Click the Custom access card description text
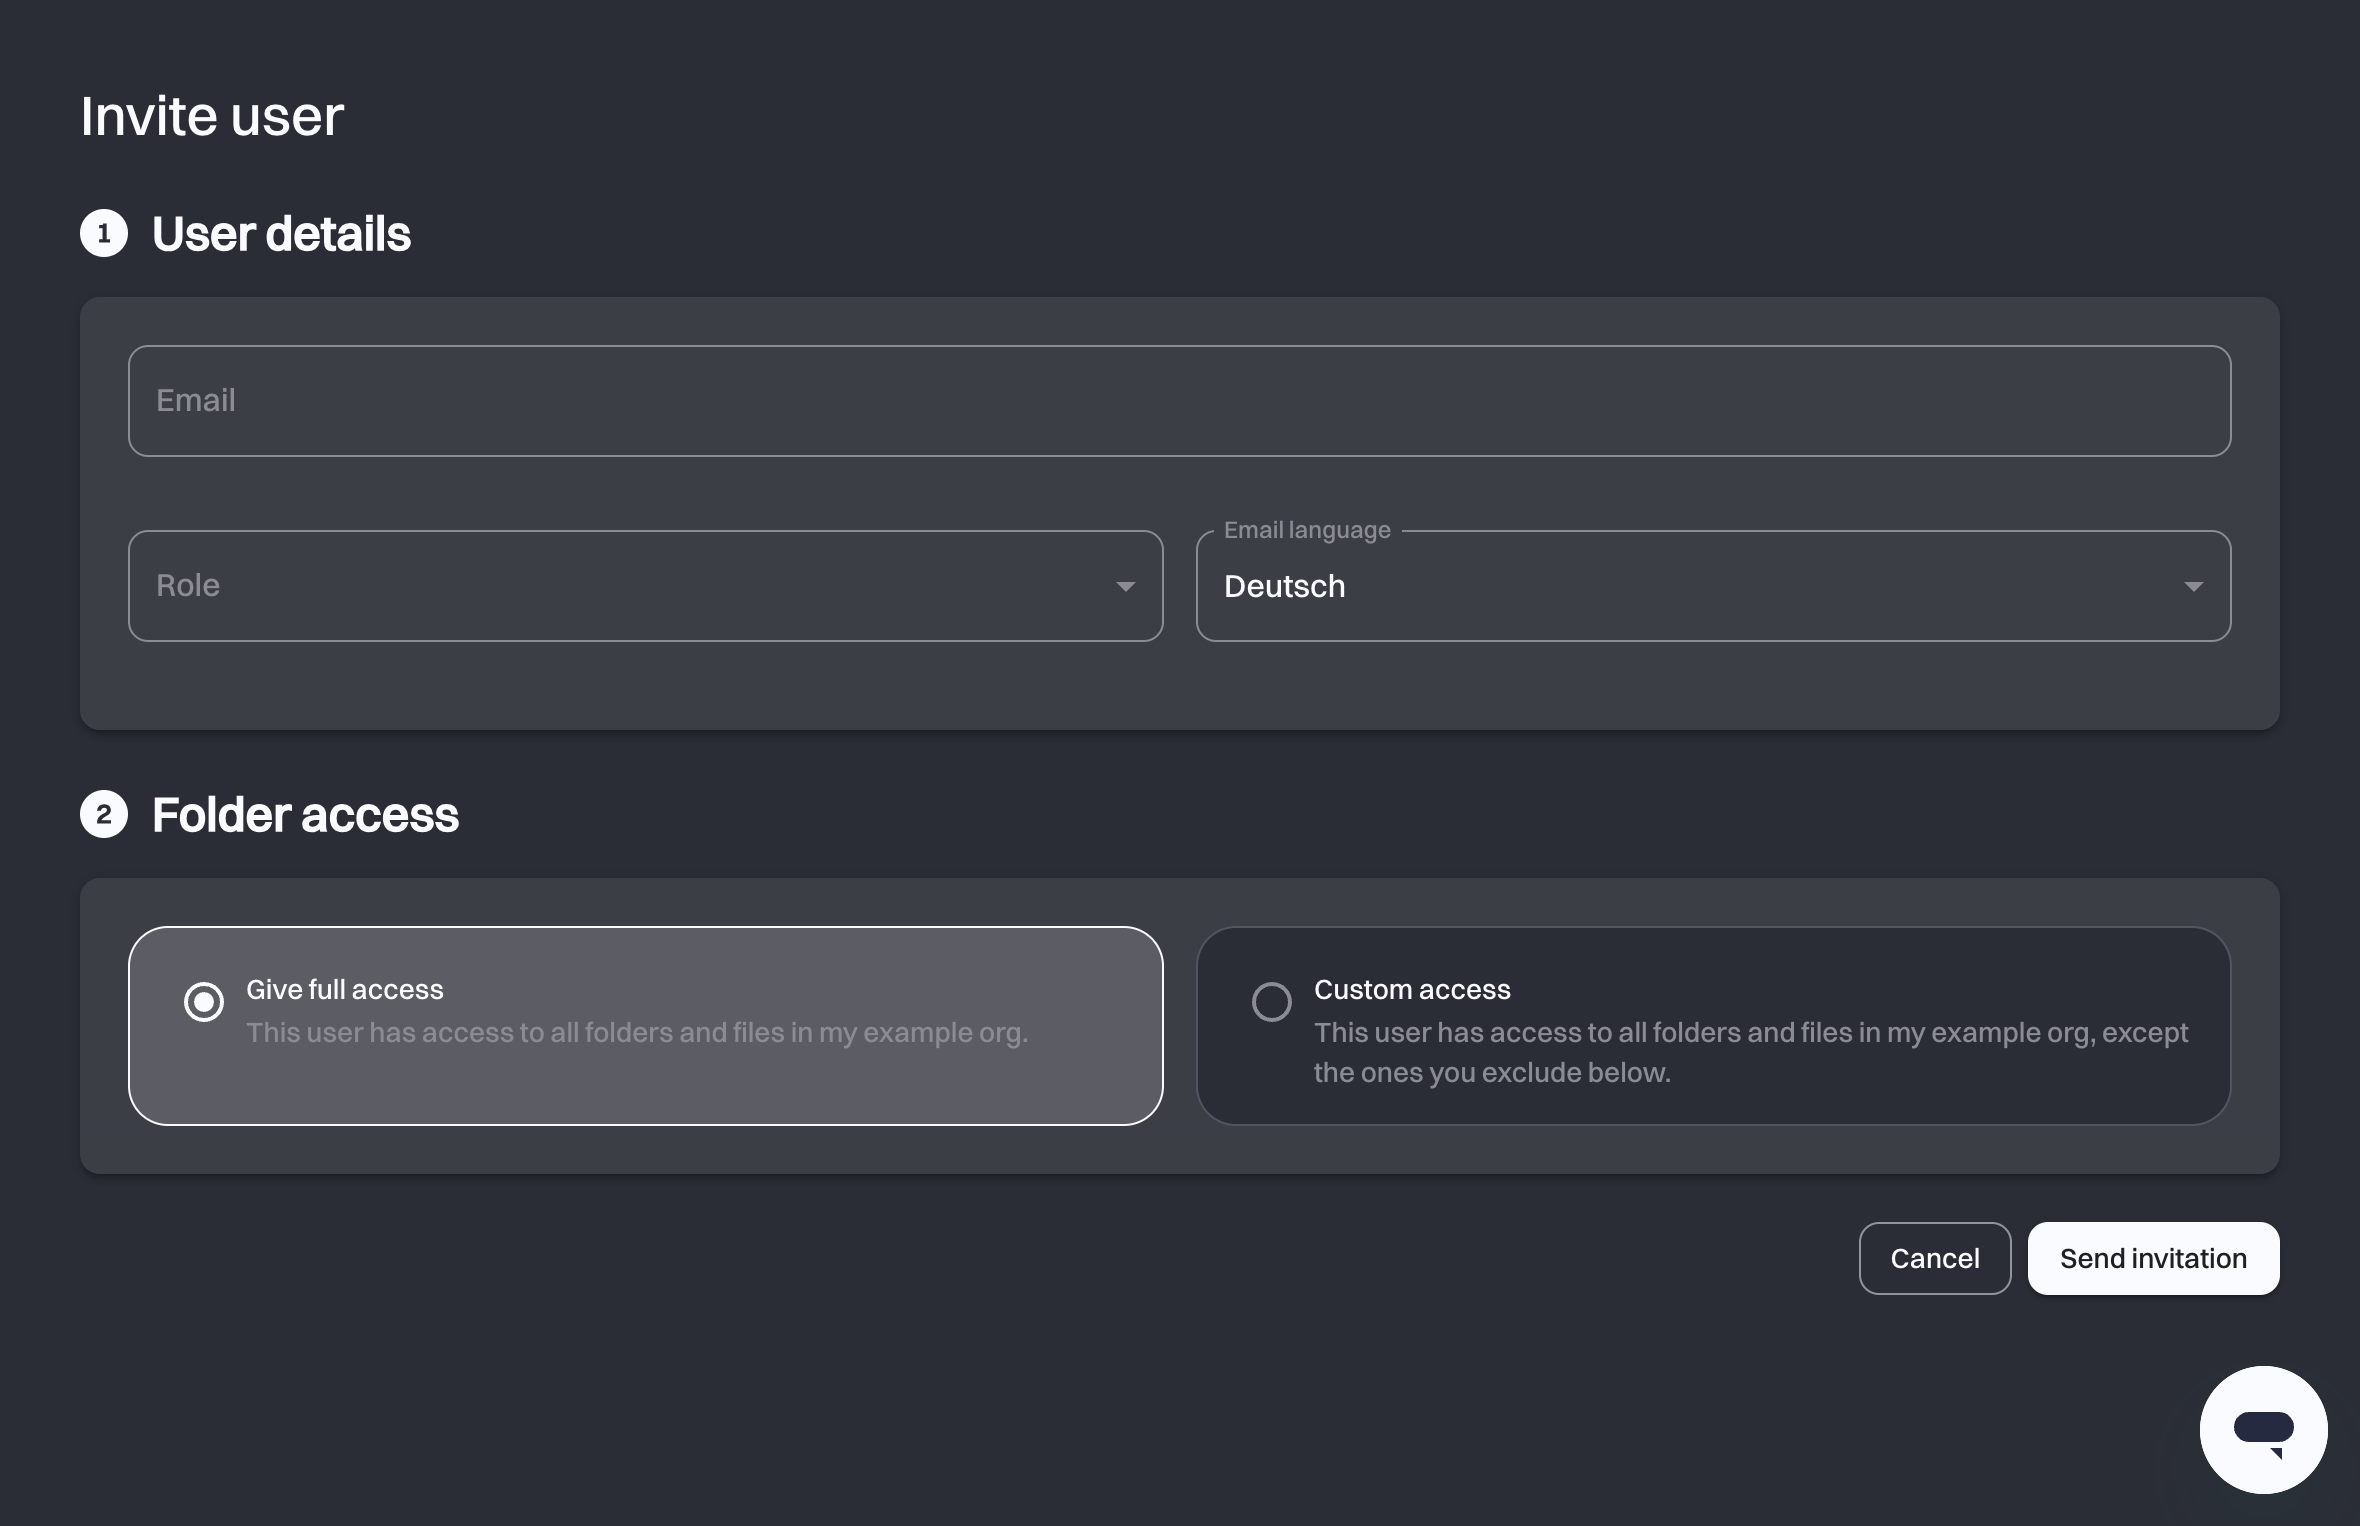This screenshot has width=2360, height=1526. coord(1751,1052)
